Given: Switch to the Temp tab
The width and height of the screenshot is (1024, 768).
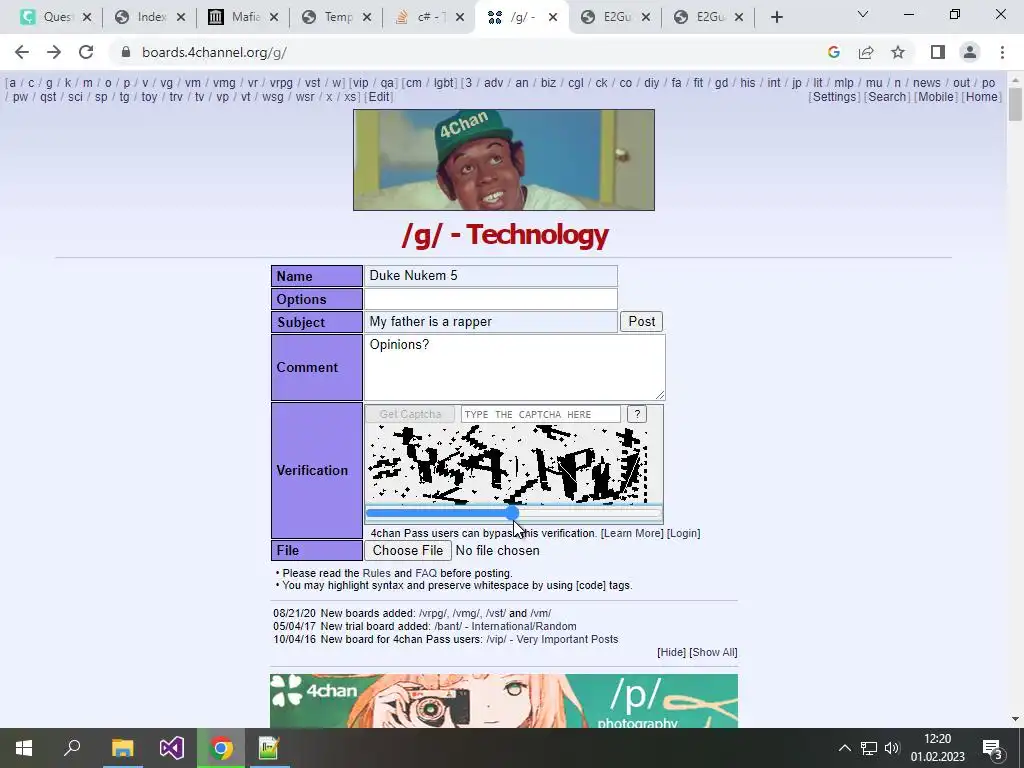Looking at the screenshot, I should [336, 17].
